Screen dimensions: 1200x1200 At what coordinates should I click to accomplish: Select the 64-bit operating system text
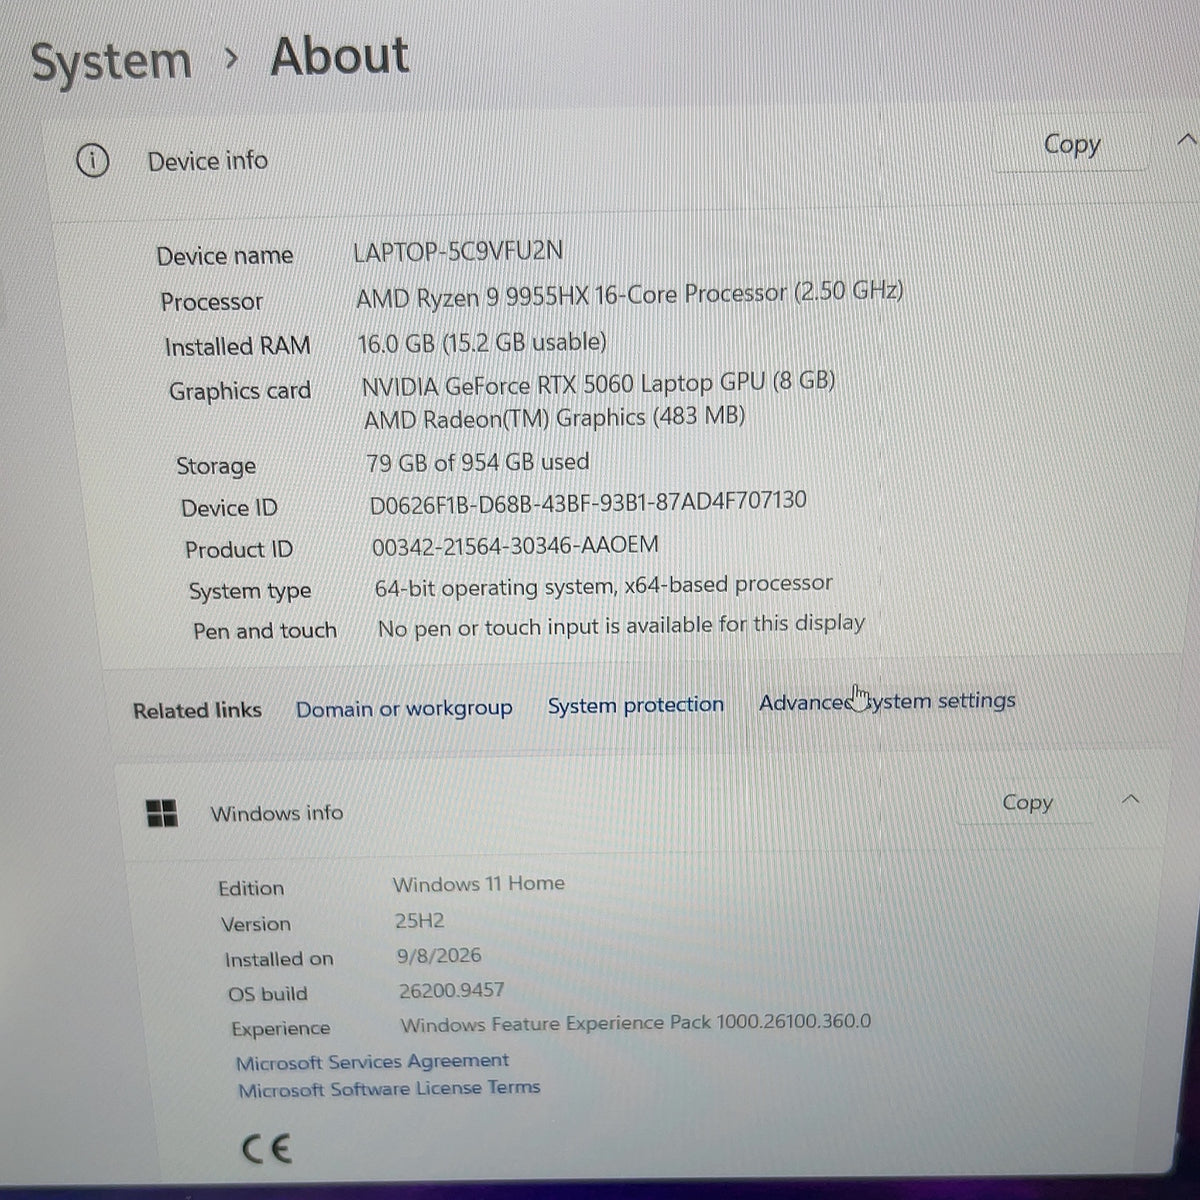pos(603,585)
